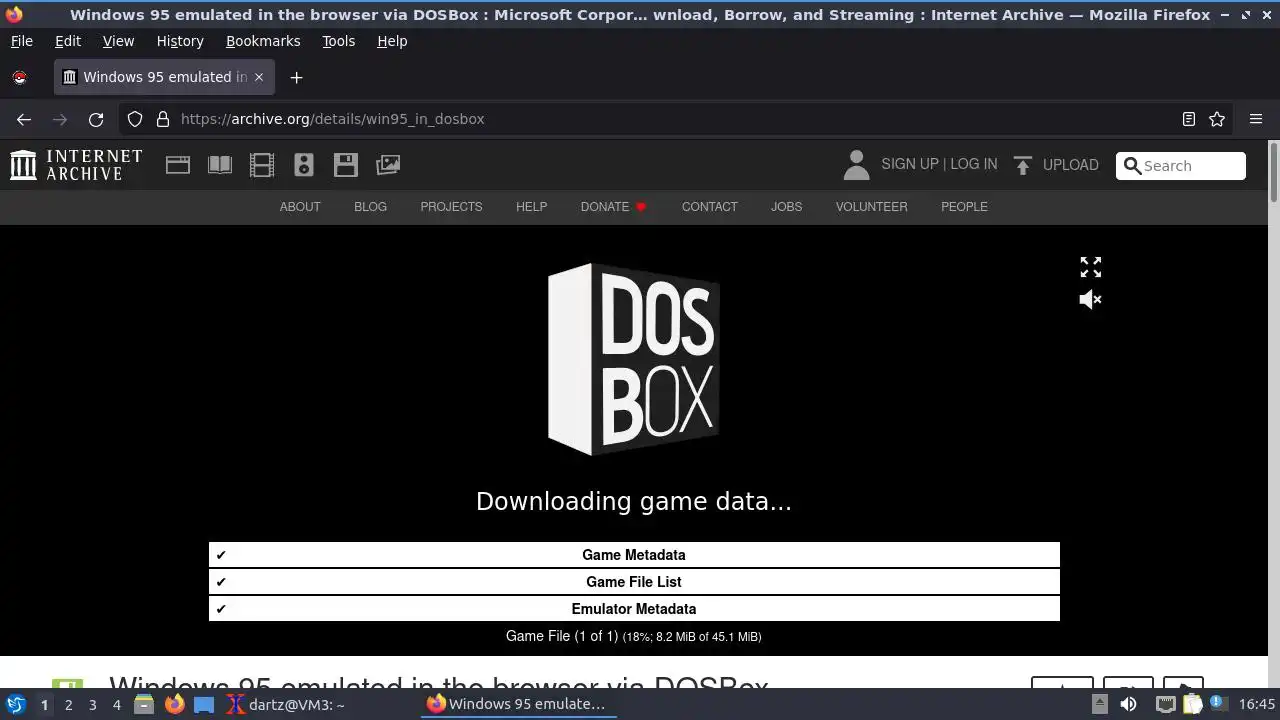
Task: Click the UPLOAD link
Action: pyautogui.click(x=1070, y=165)
